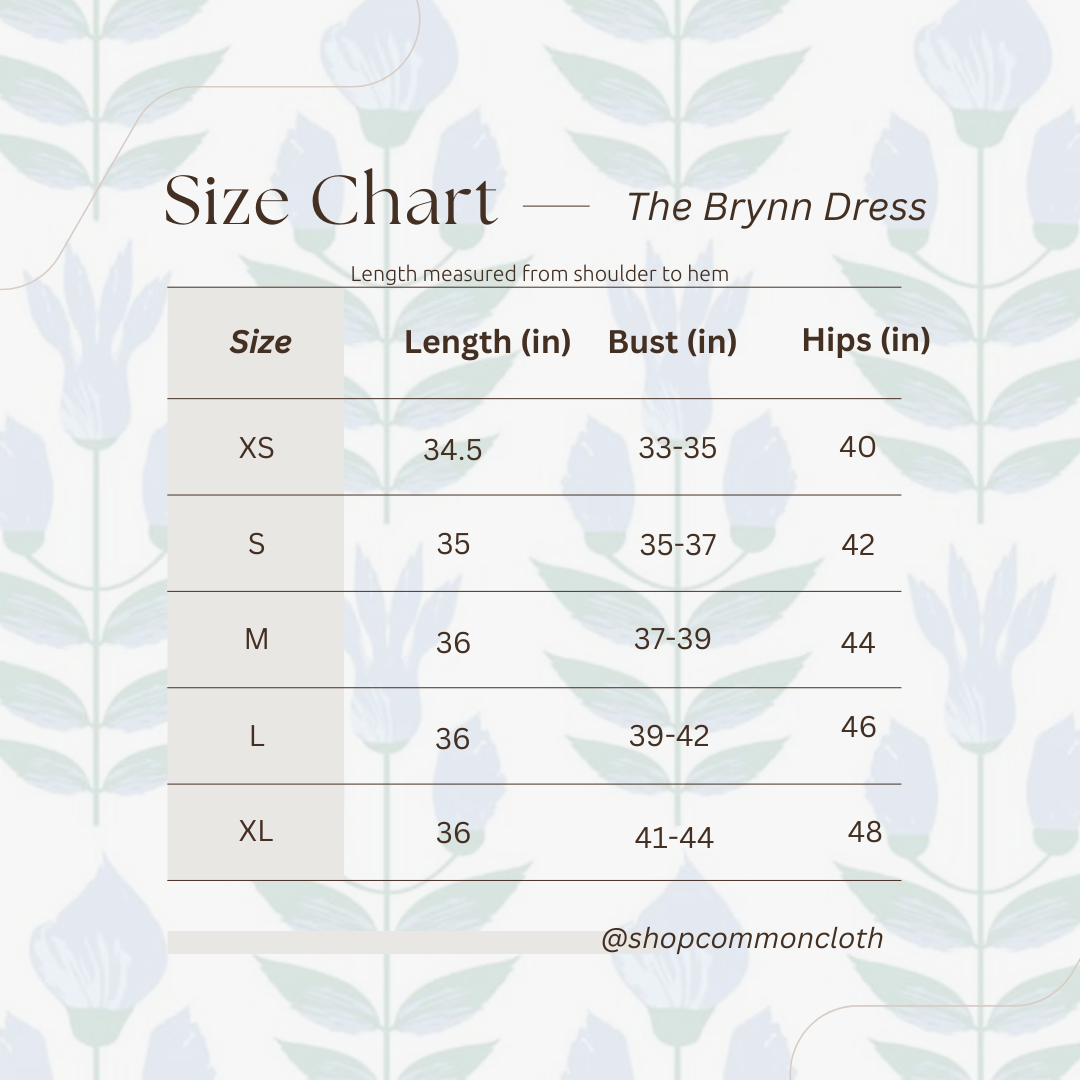Select the "Hips (in)" column header
Image resolution: width=1080 pixels, height=1080 pixels.
point(866,340)
